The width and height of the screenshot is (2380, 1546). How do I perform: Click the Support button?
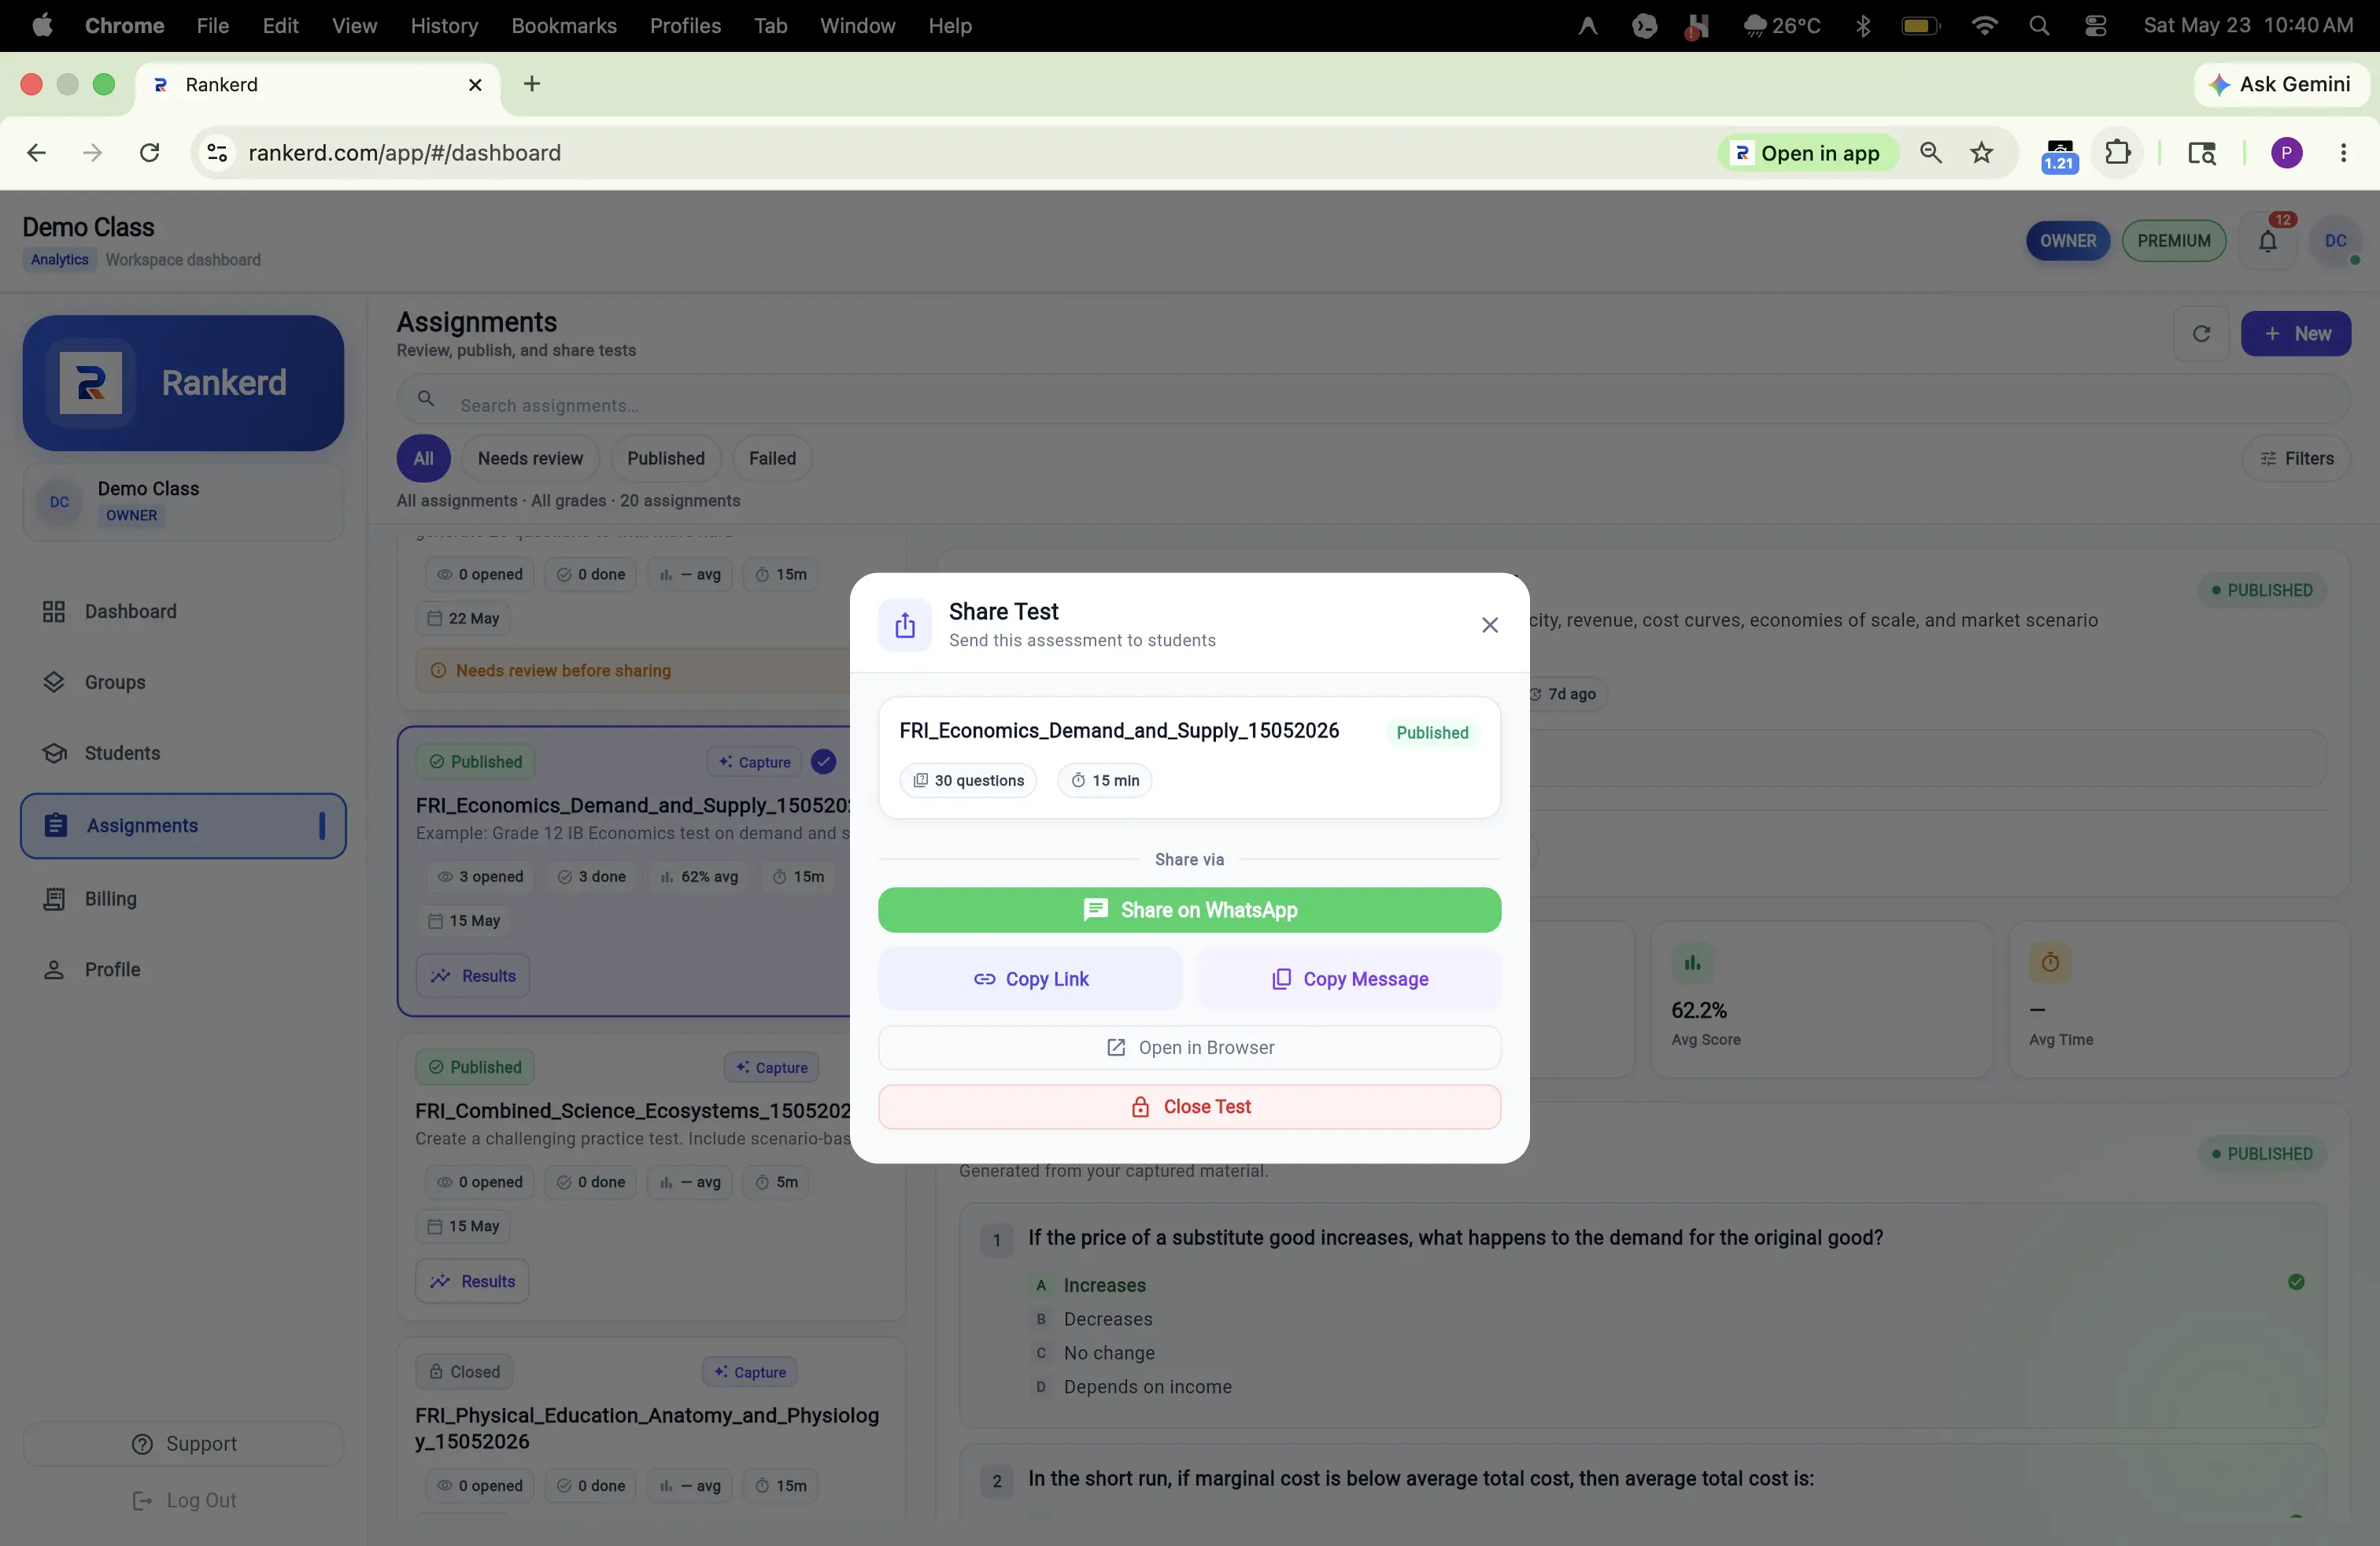pyautogui.click(x=183, y=1444)
